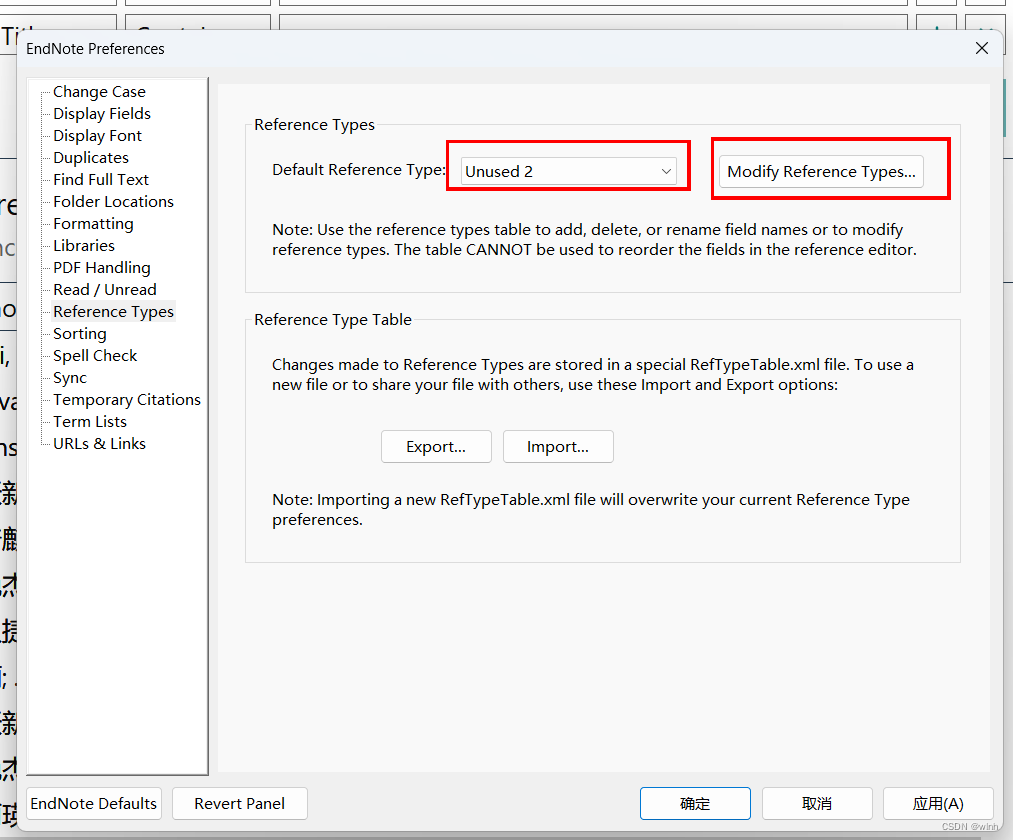Select Spell Check in the preferences tree

click(95, 355)
